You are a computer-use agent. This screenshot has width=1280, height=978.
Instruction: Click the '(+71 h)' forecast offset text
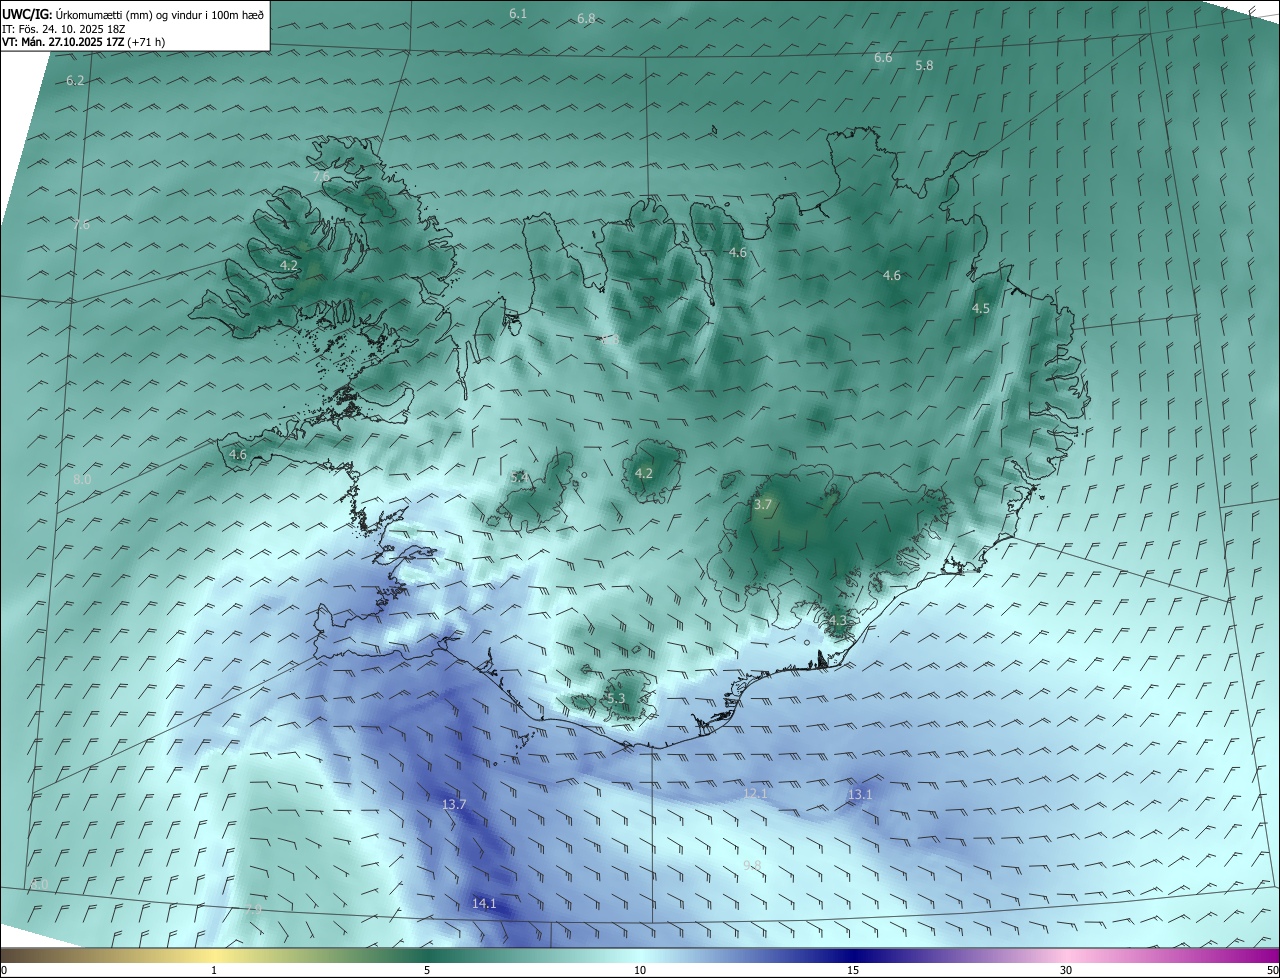point(146,42)
